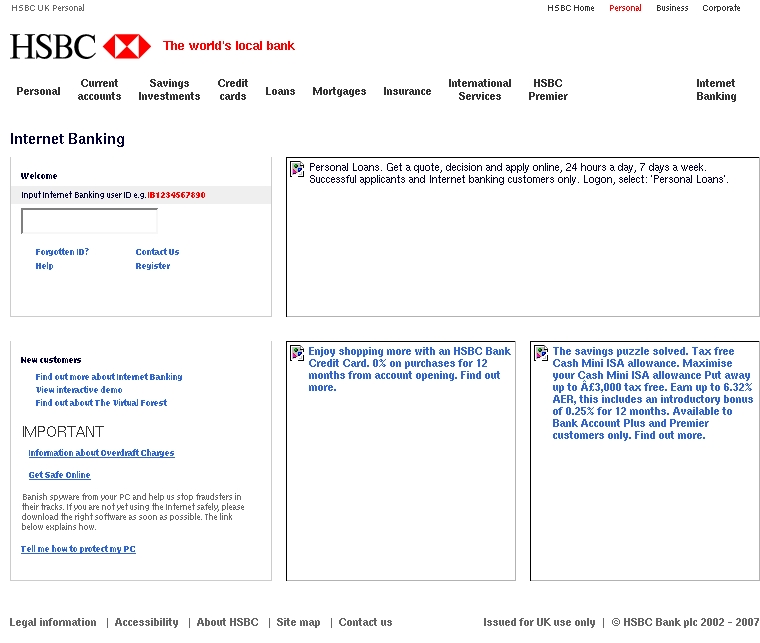Open Find out more about Internet Banking

(x=109, y=376)
